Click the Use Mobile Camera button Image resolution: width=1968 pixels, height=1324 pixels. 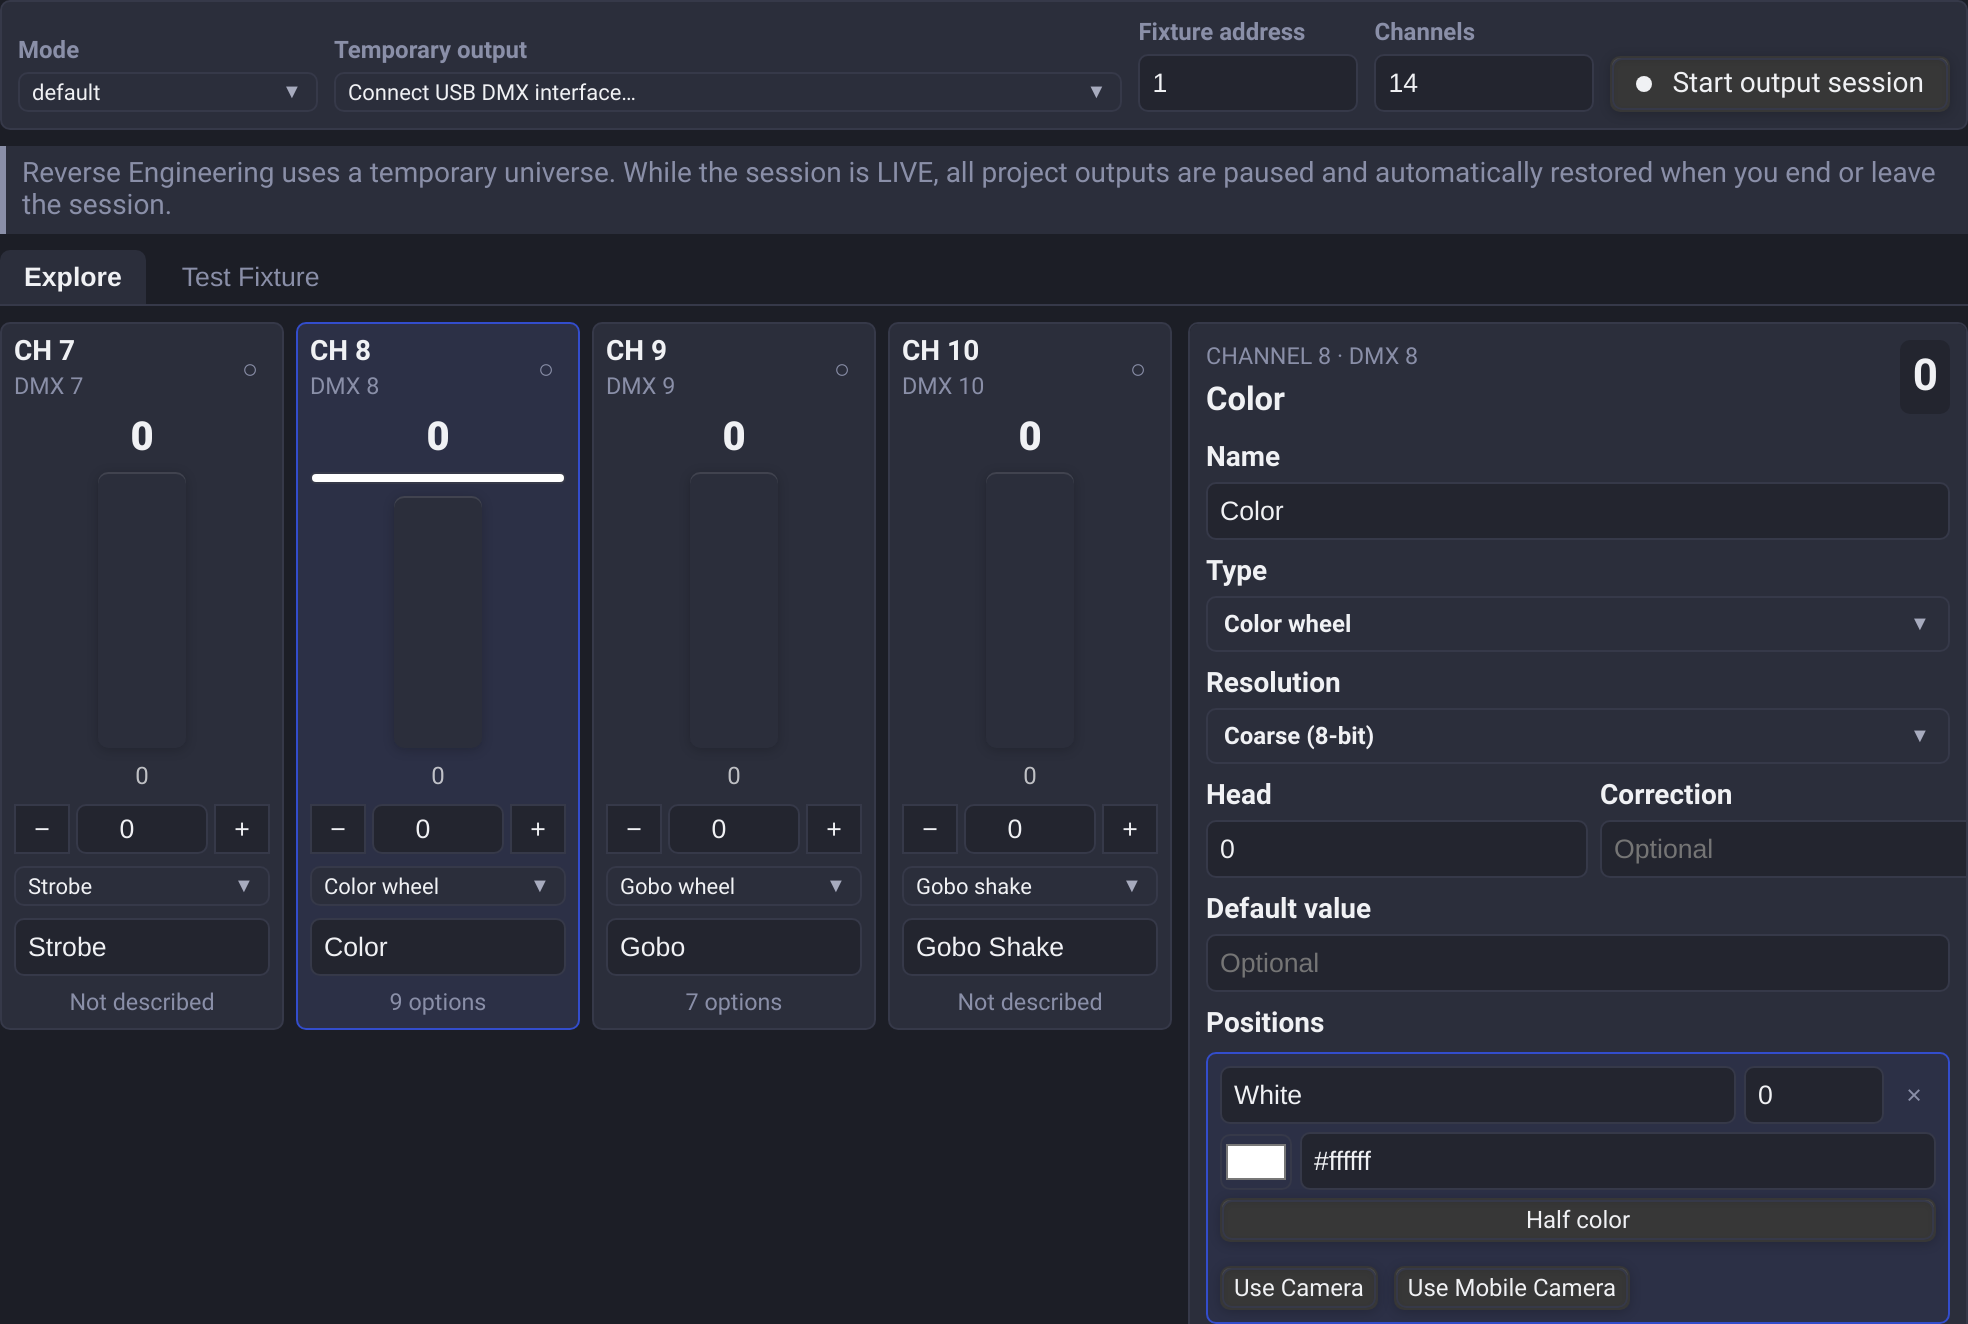[x=1511, y=1288]
